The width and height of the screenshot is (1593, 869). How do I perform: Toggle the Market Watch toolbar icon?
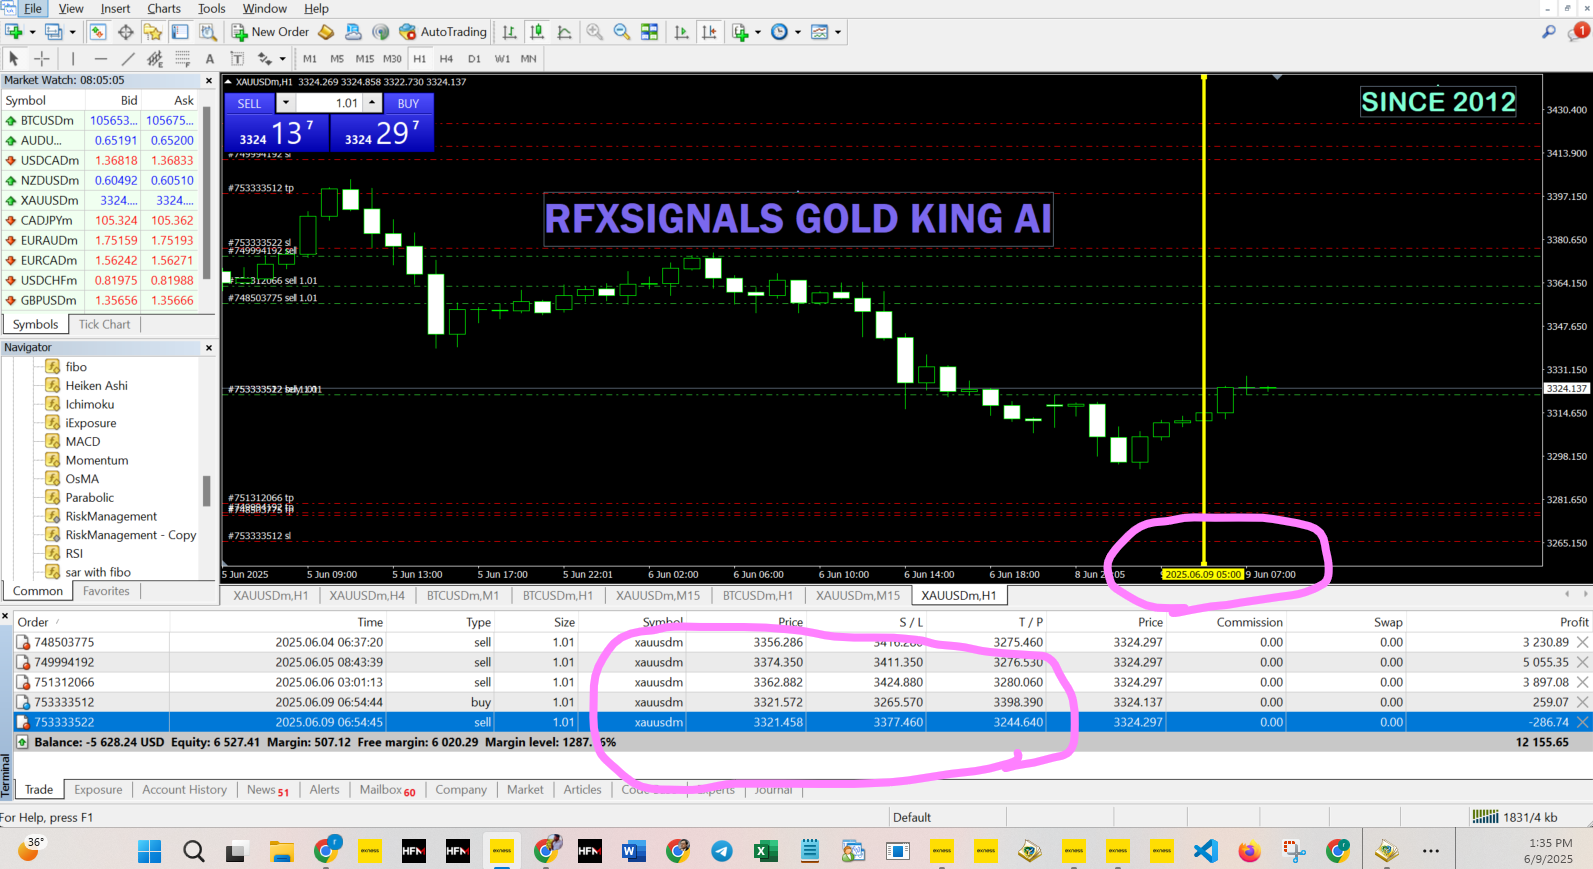click(x=98, y=32)
